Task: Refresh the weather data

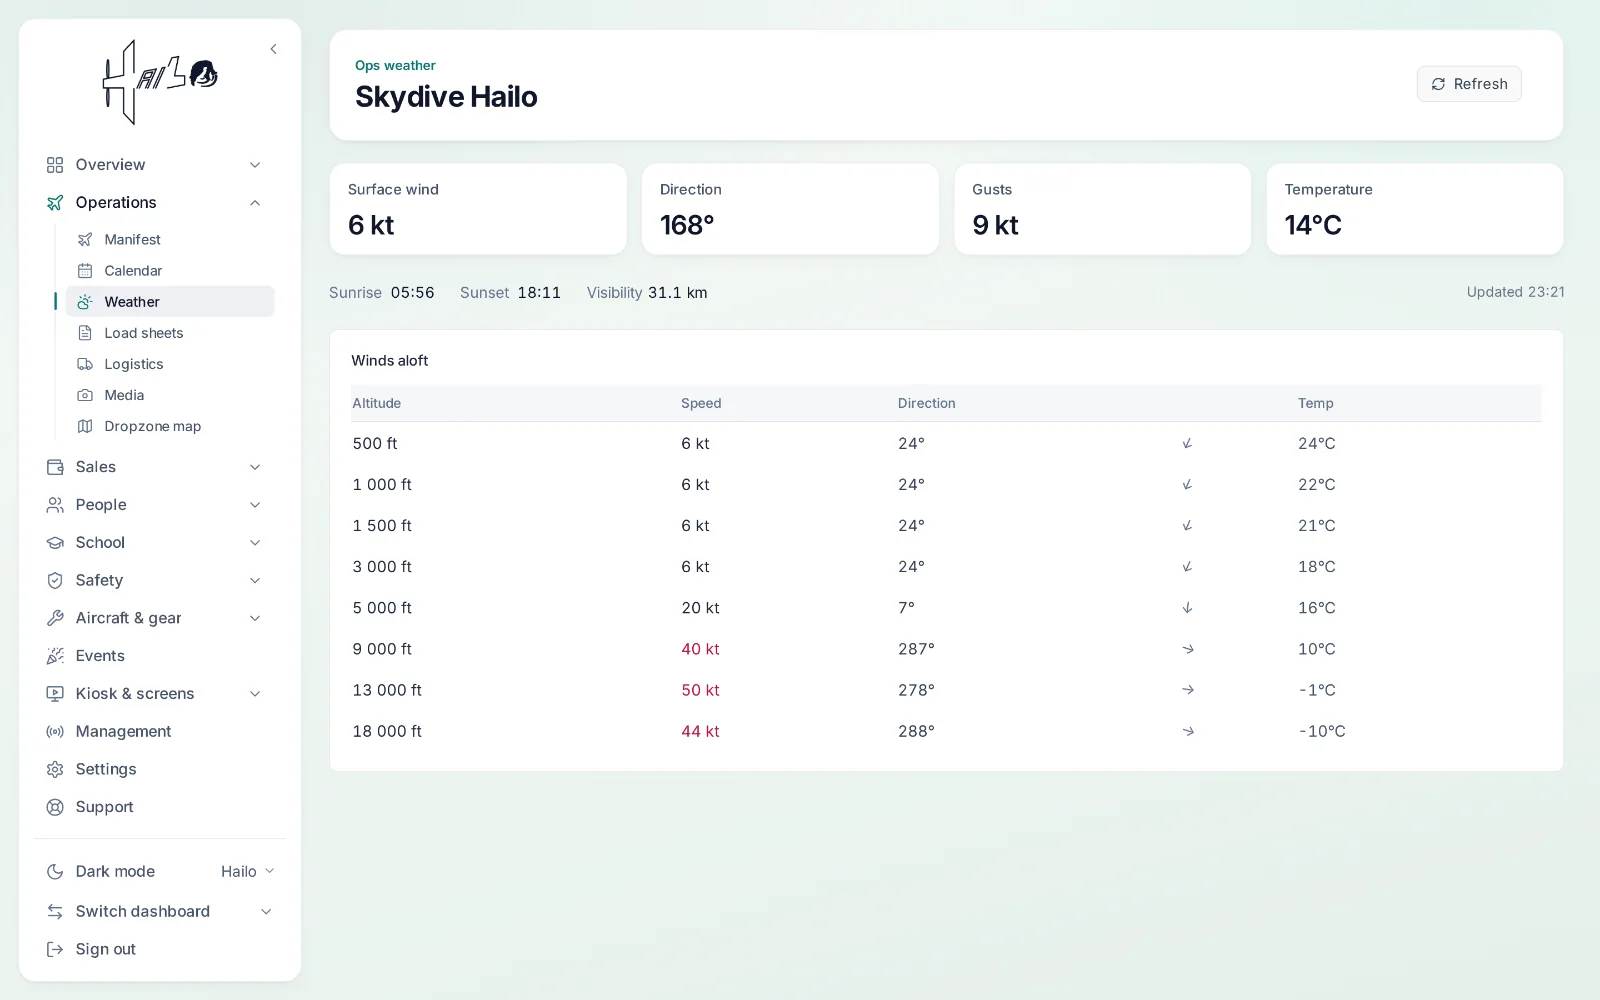Action: click(x=1469, y=84)
